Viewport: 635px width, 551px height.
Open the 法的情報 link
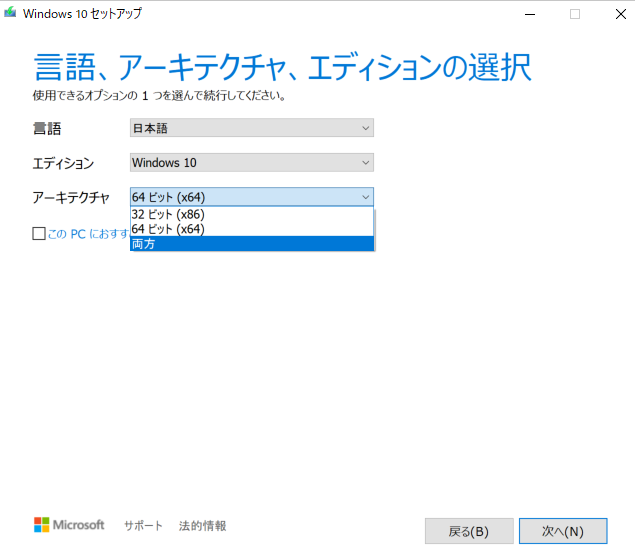coord(202,525)
